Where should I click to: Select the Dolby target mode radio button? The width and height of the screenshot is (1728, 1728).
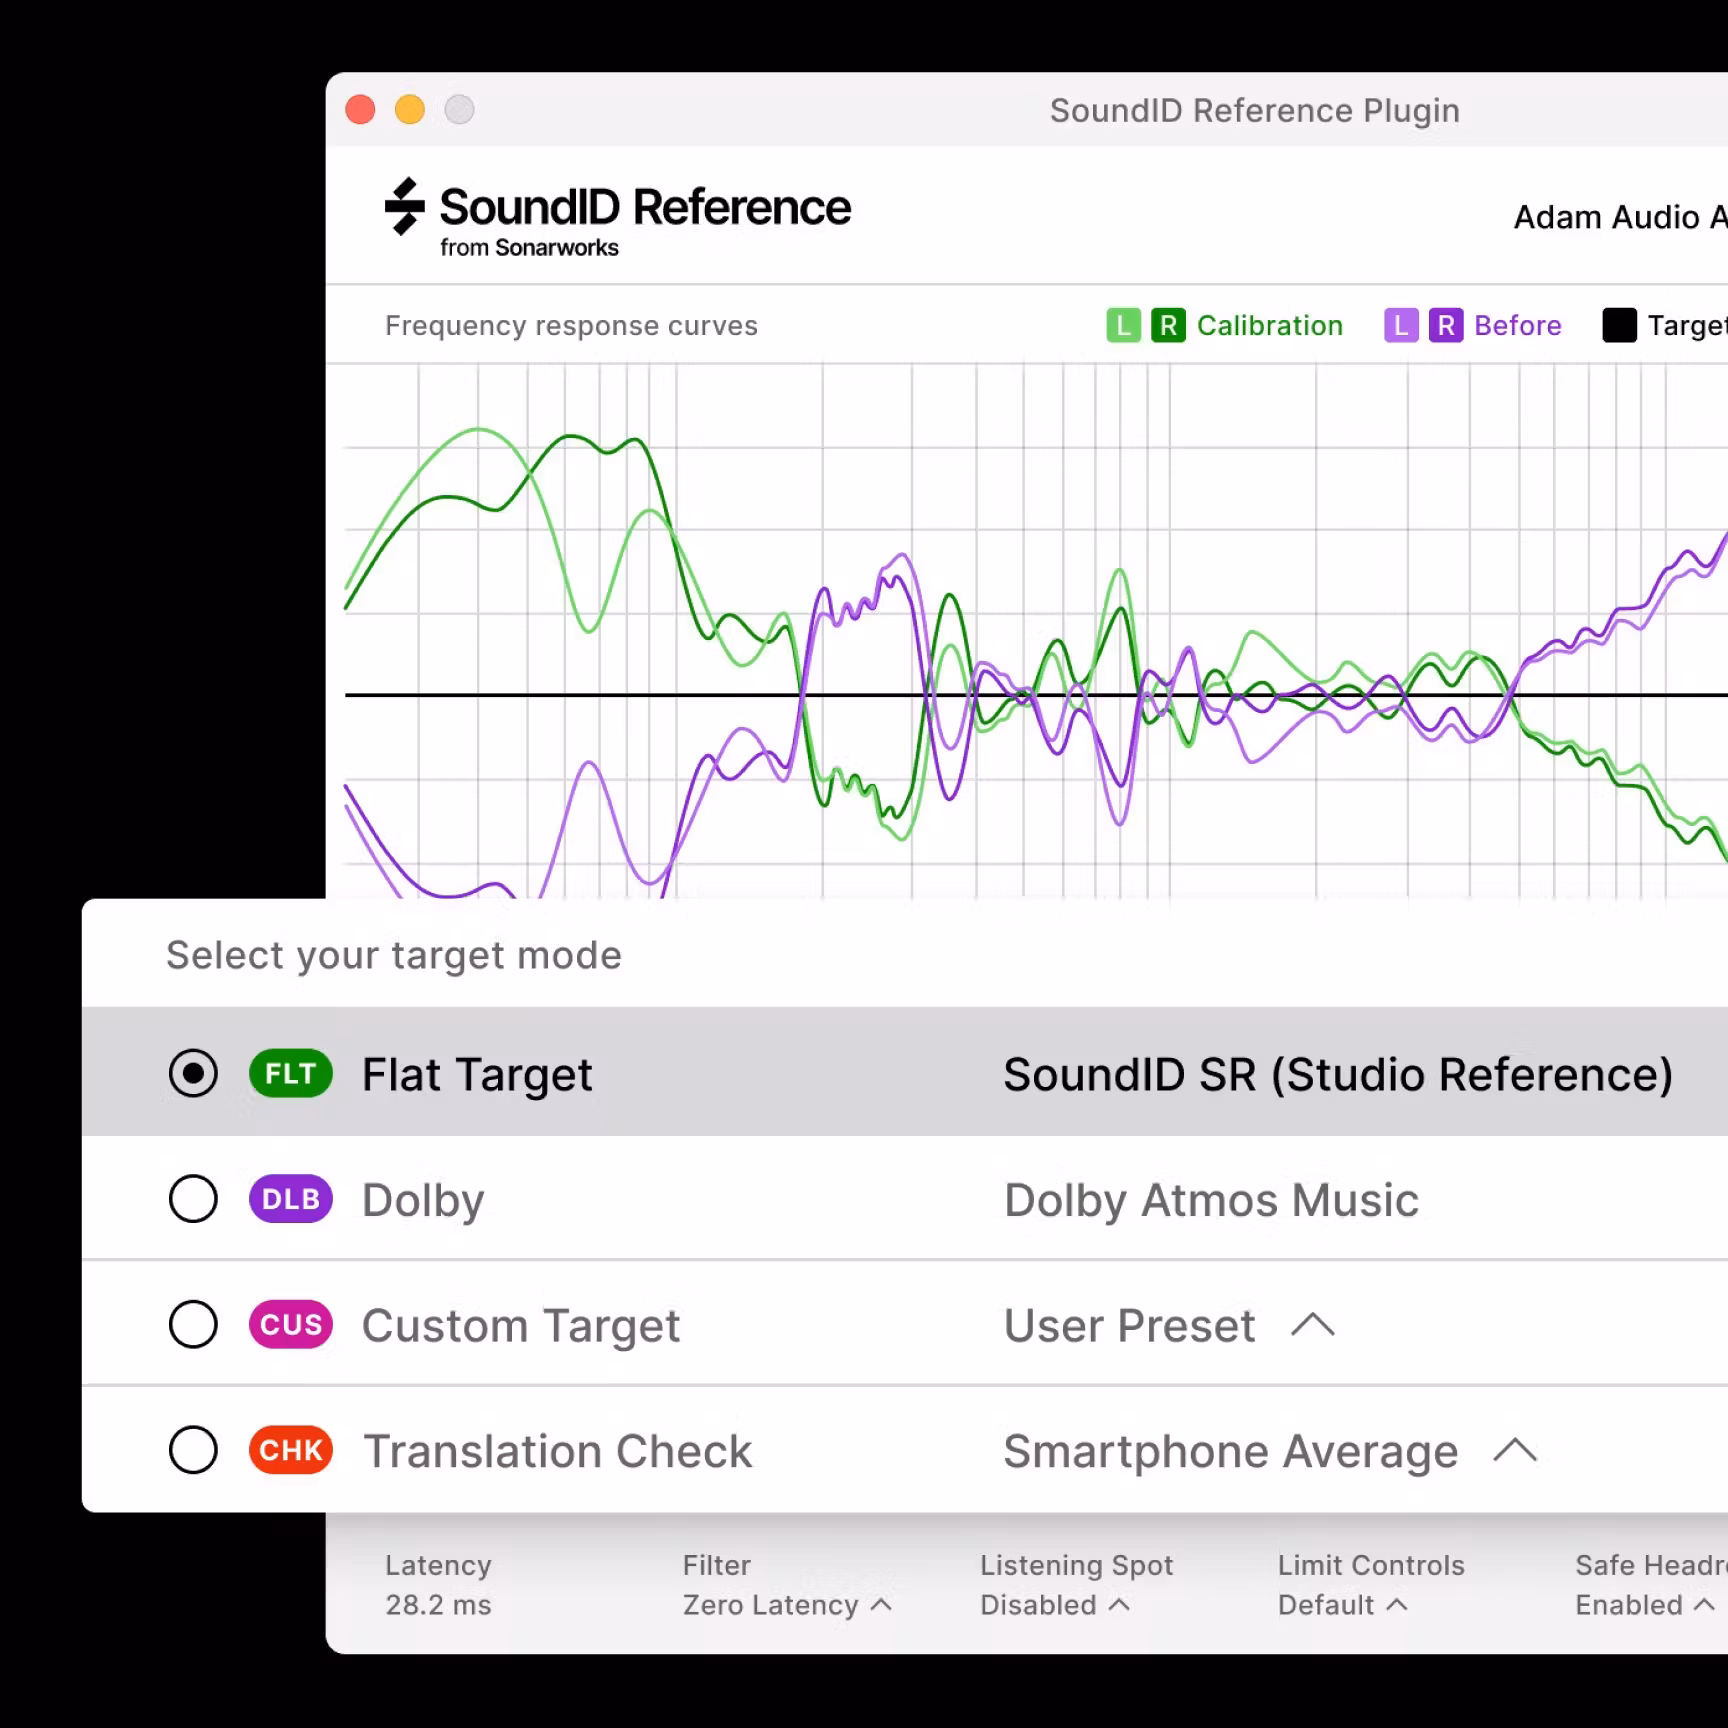pyautogui.click(x=193, y=1198)
